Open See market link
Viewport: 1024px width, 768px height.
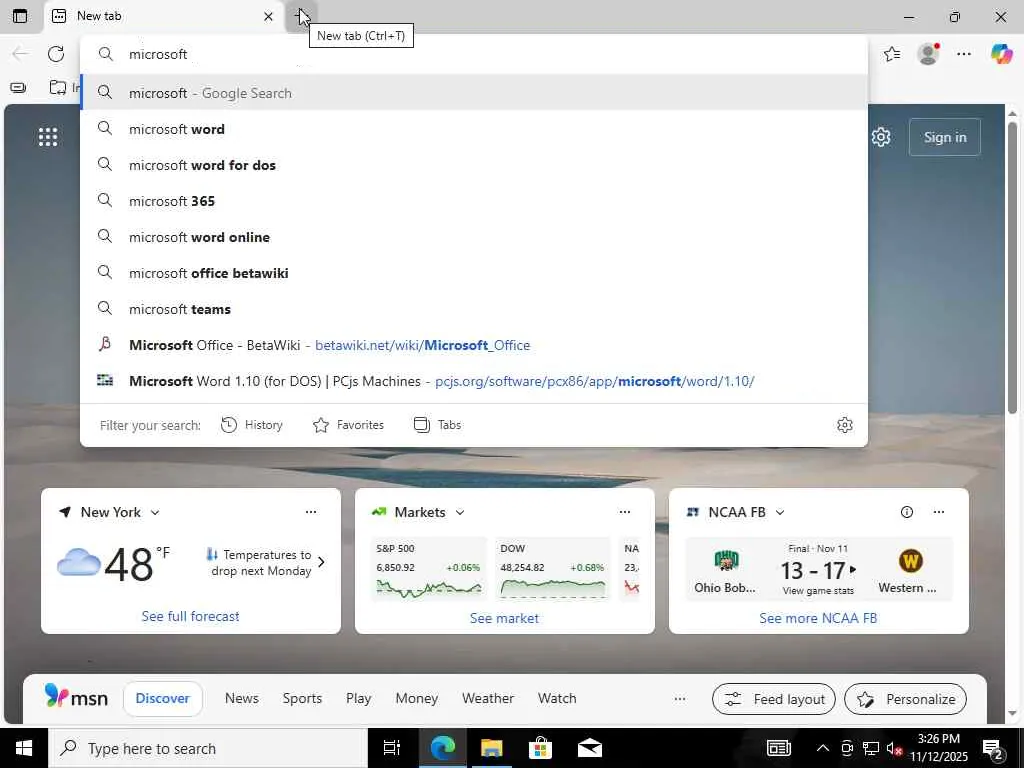pyautogui.click(x=504, y=618)
